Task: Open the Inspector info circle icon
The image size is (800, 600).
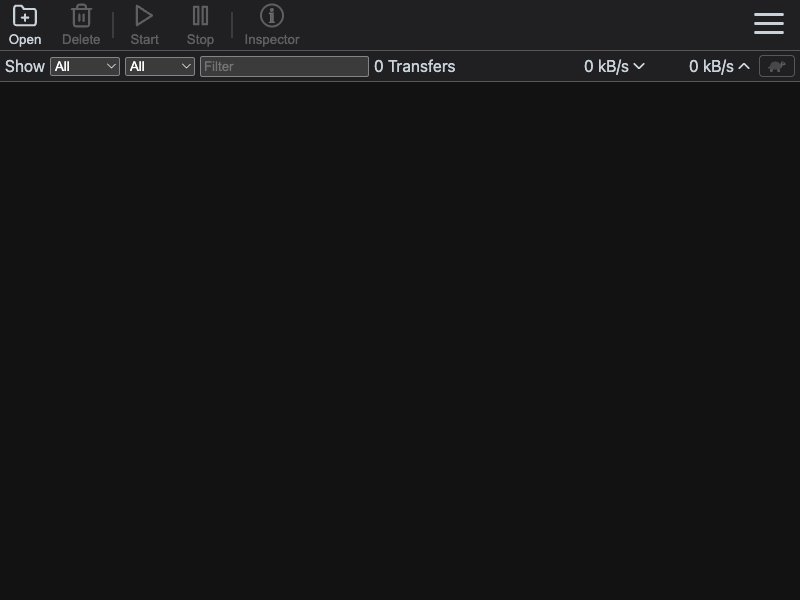Action: point(271,16)
